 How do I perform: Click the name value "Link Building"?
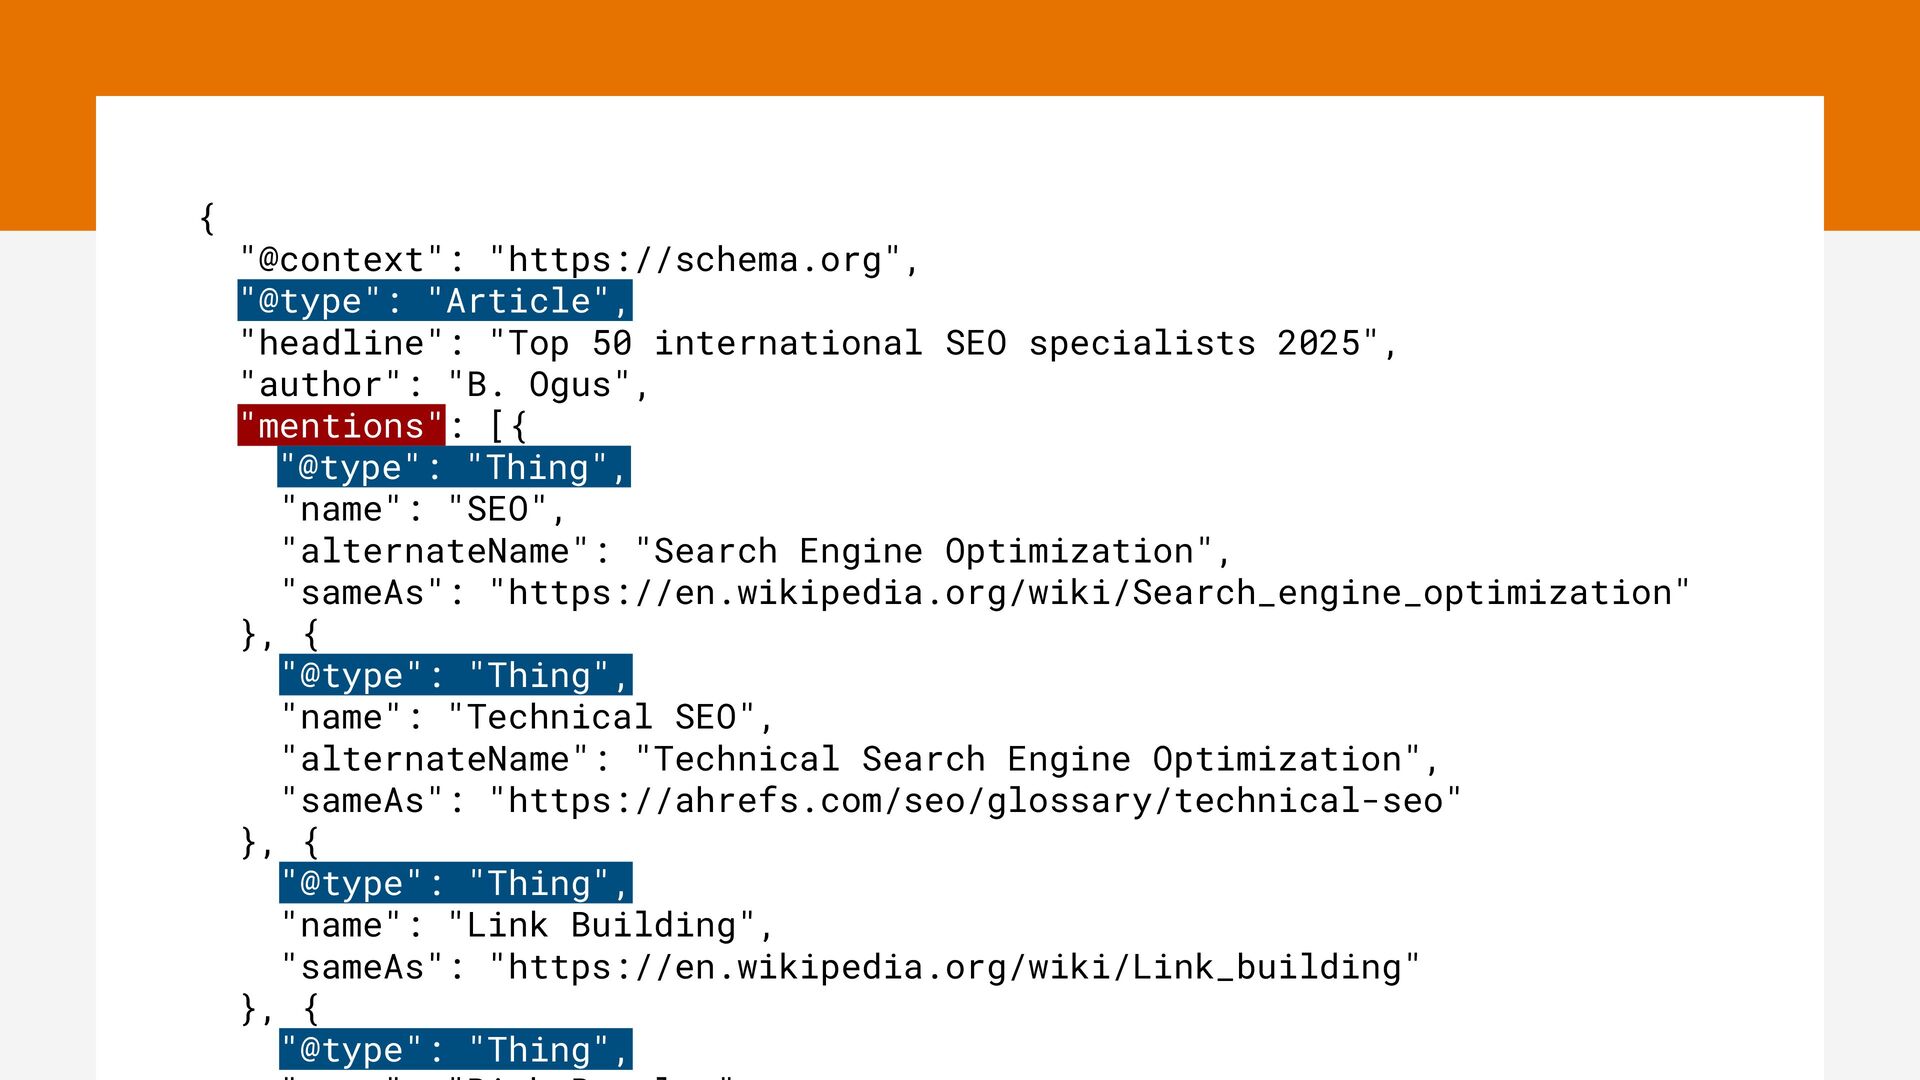[x=601, y=926]
